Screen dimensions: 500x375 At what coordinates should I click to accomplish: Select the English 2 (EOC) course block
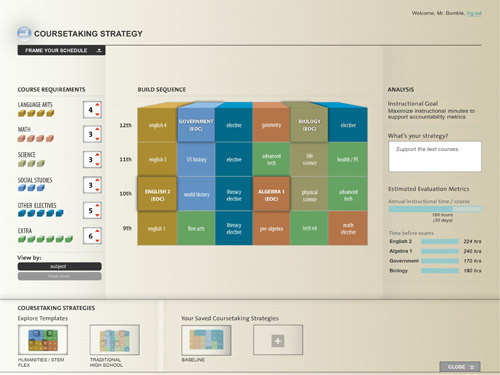pos(157,194)
